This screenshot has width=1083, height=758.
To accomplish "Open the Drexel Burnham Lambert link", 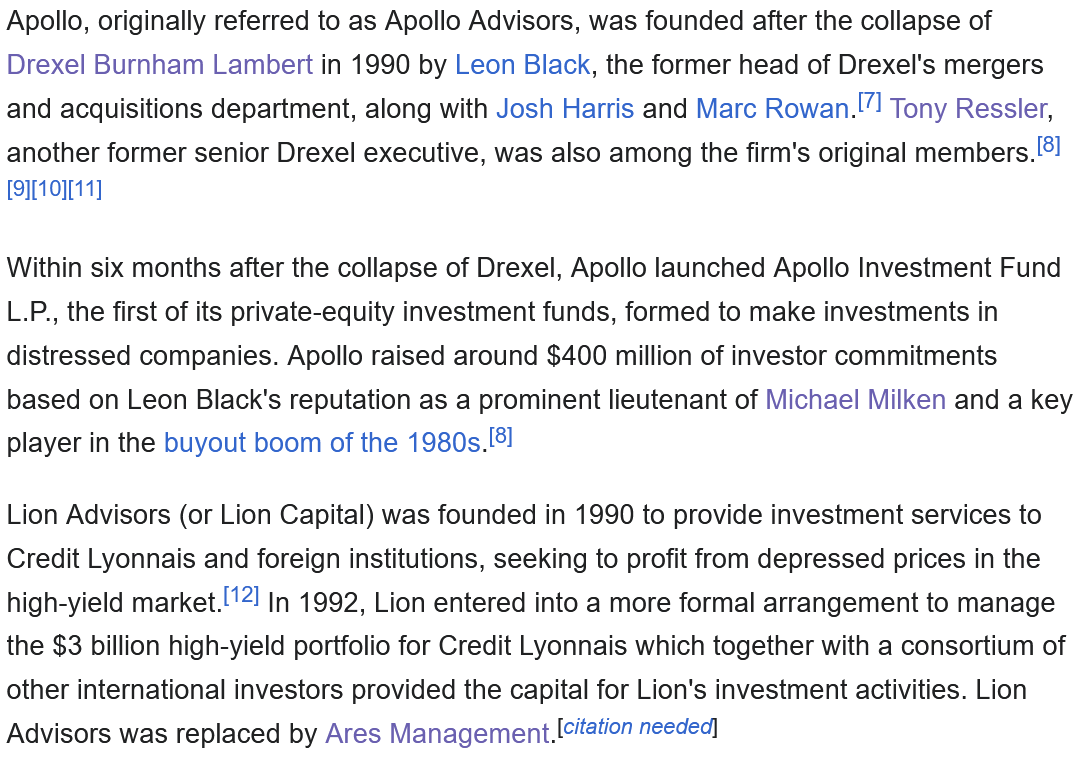I will [160, 65].
